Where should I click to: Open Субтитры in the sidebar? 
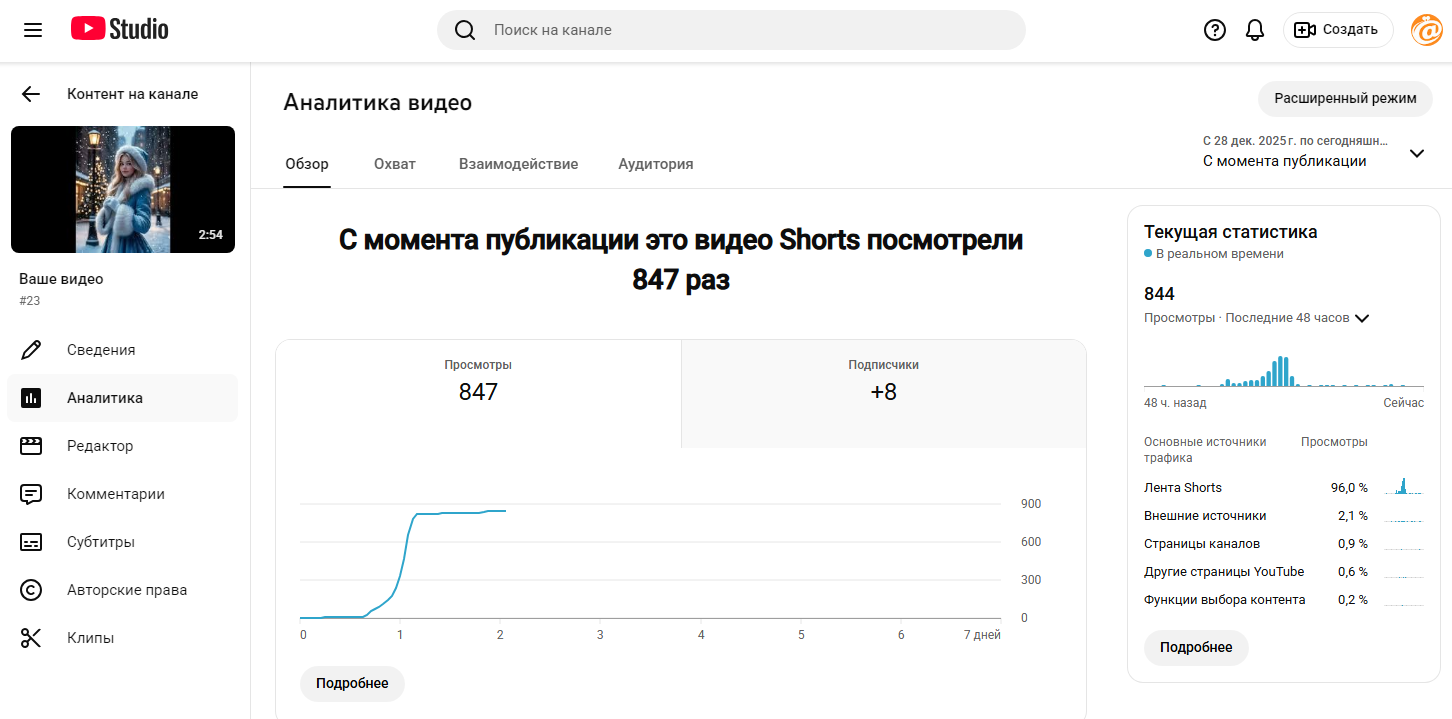click(100, 542)
